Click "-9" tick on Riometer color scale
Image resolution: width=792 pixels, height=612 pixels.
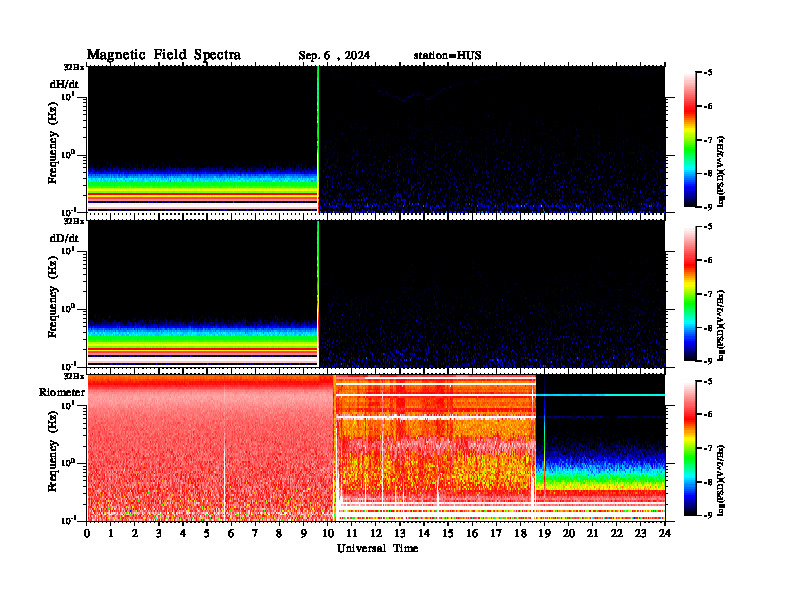708,515
